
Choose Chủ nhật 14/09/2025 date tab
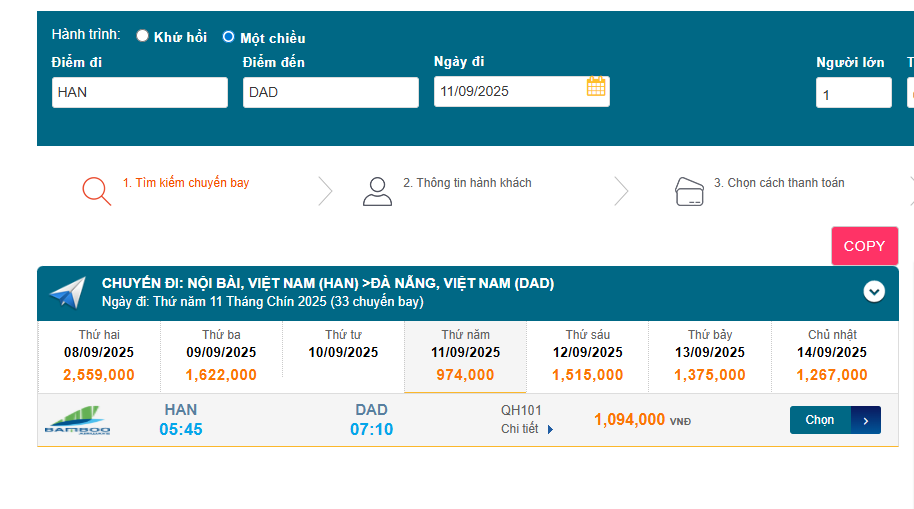coord(832,356)
